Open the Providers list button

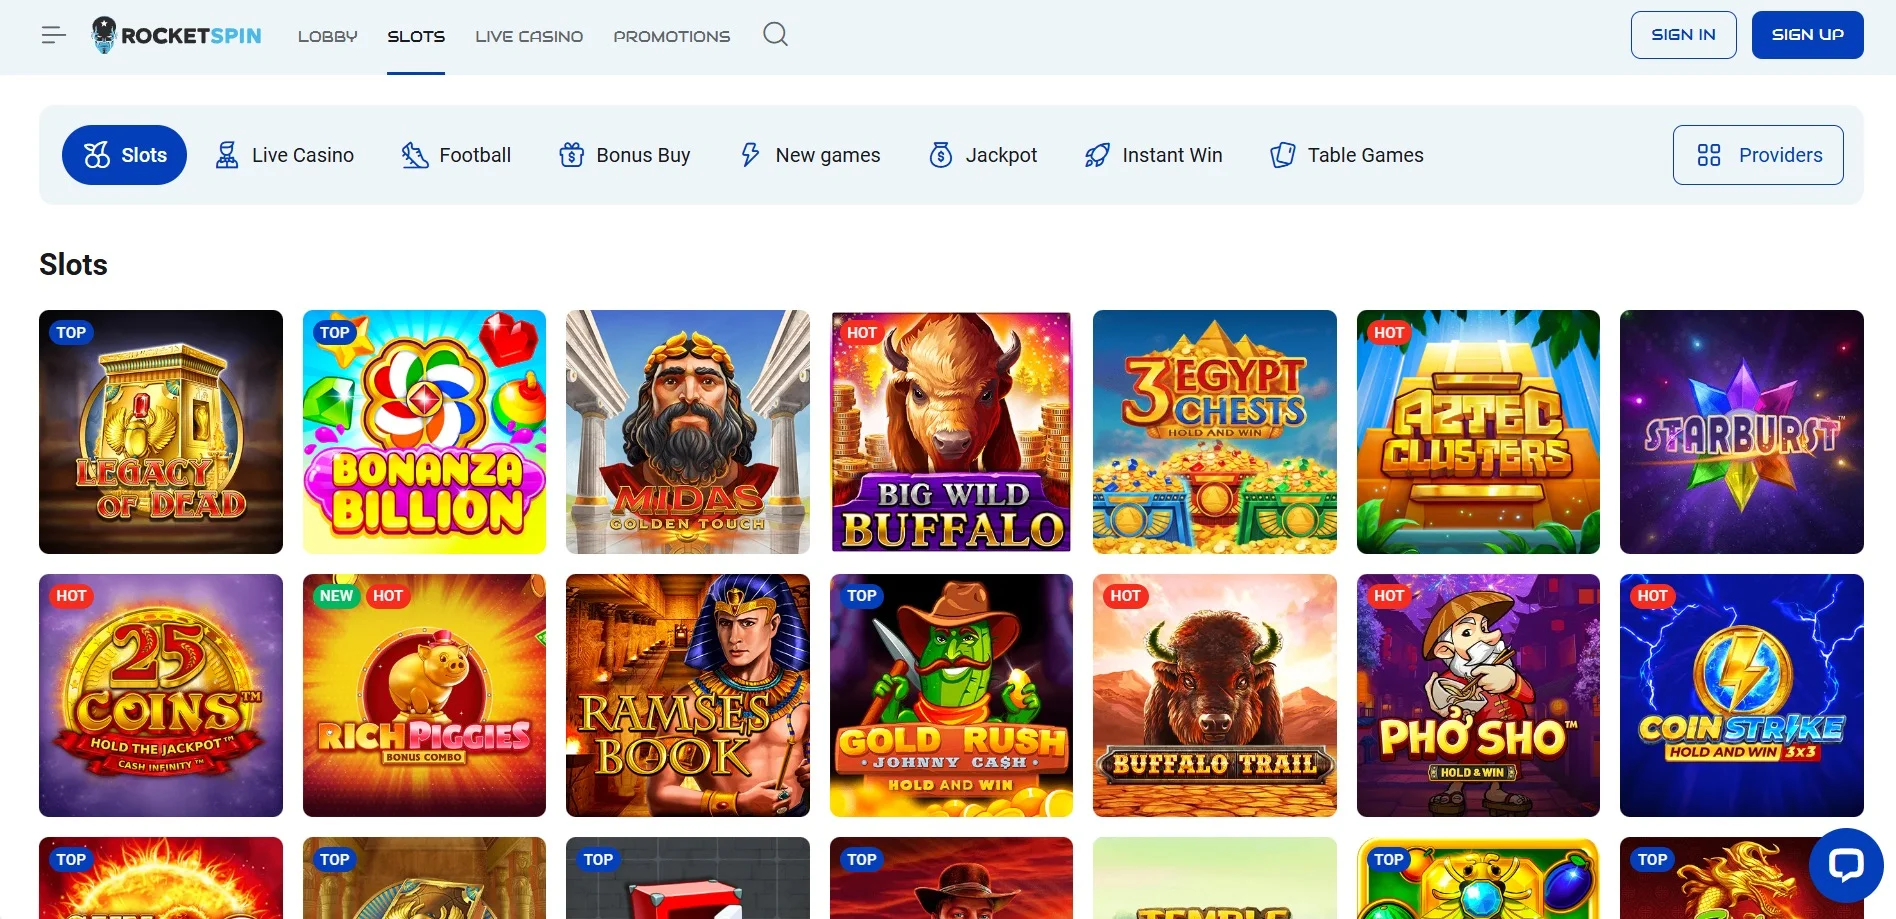click(1758, 155)
